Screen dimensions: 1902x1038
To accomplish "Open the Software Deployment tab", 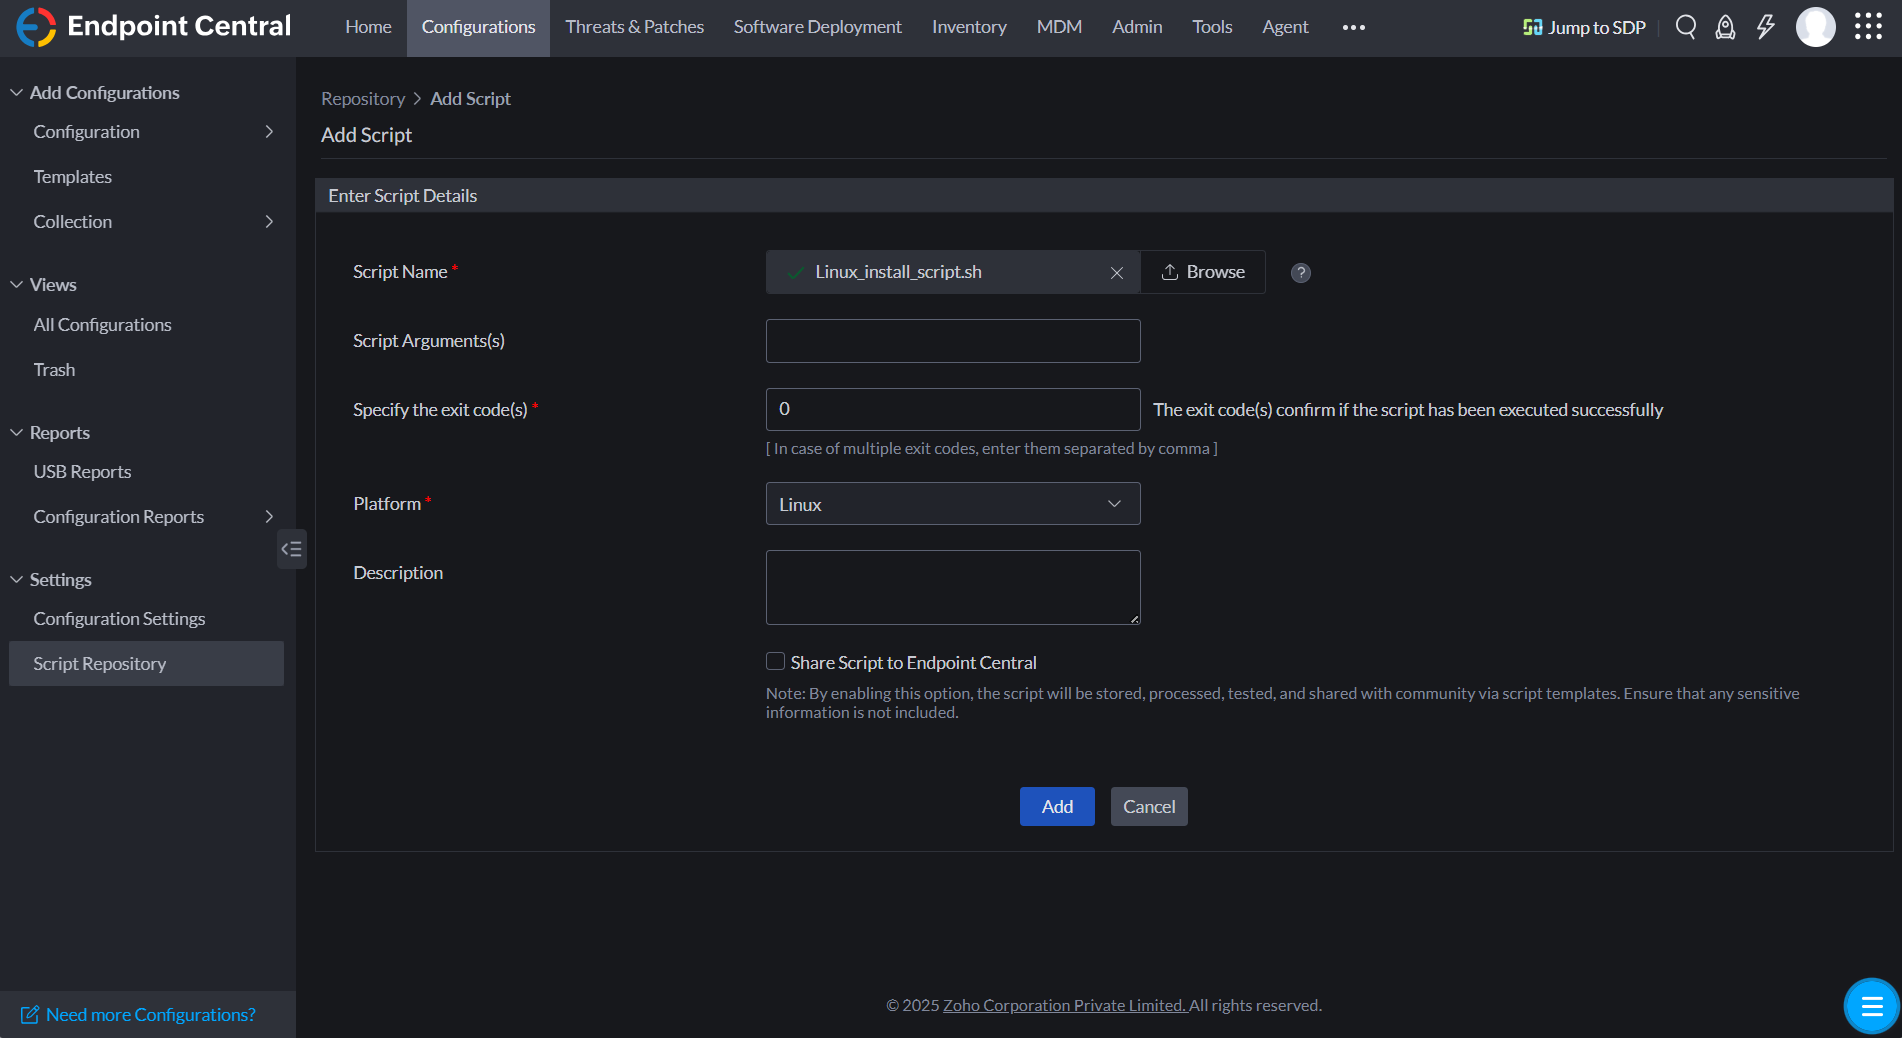I will click(x=817, y=27).
